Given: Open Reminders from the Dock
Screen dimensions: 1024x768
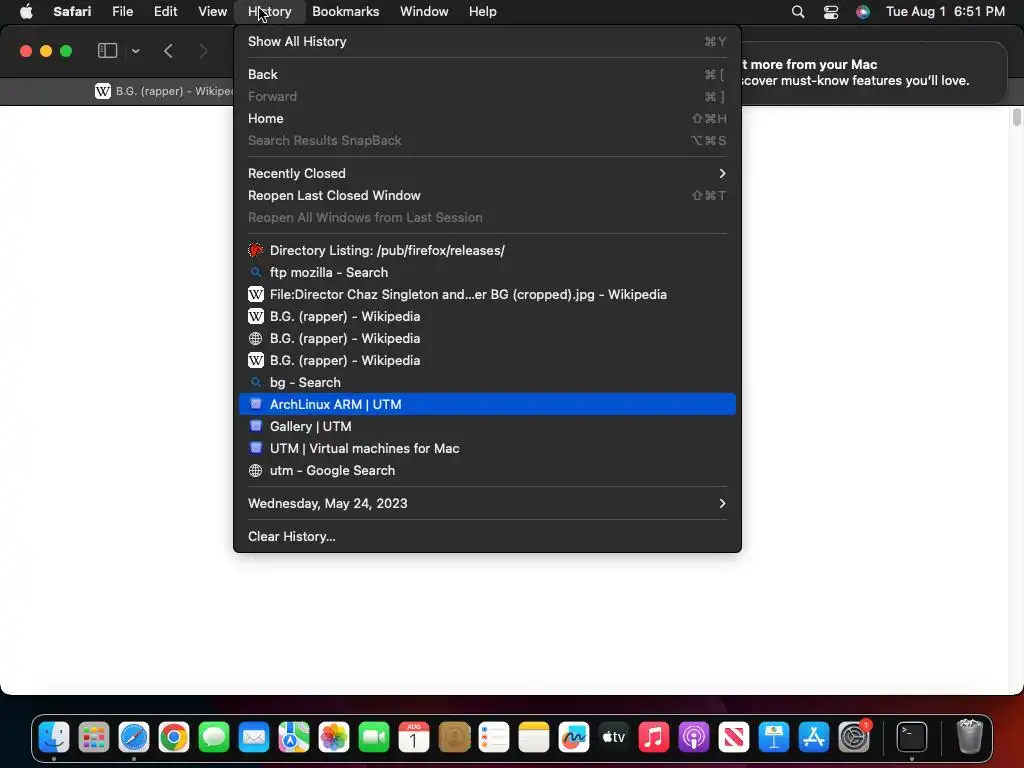Looking at the screenshot, I should 494,737.
